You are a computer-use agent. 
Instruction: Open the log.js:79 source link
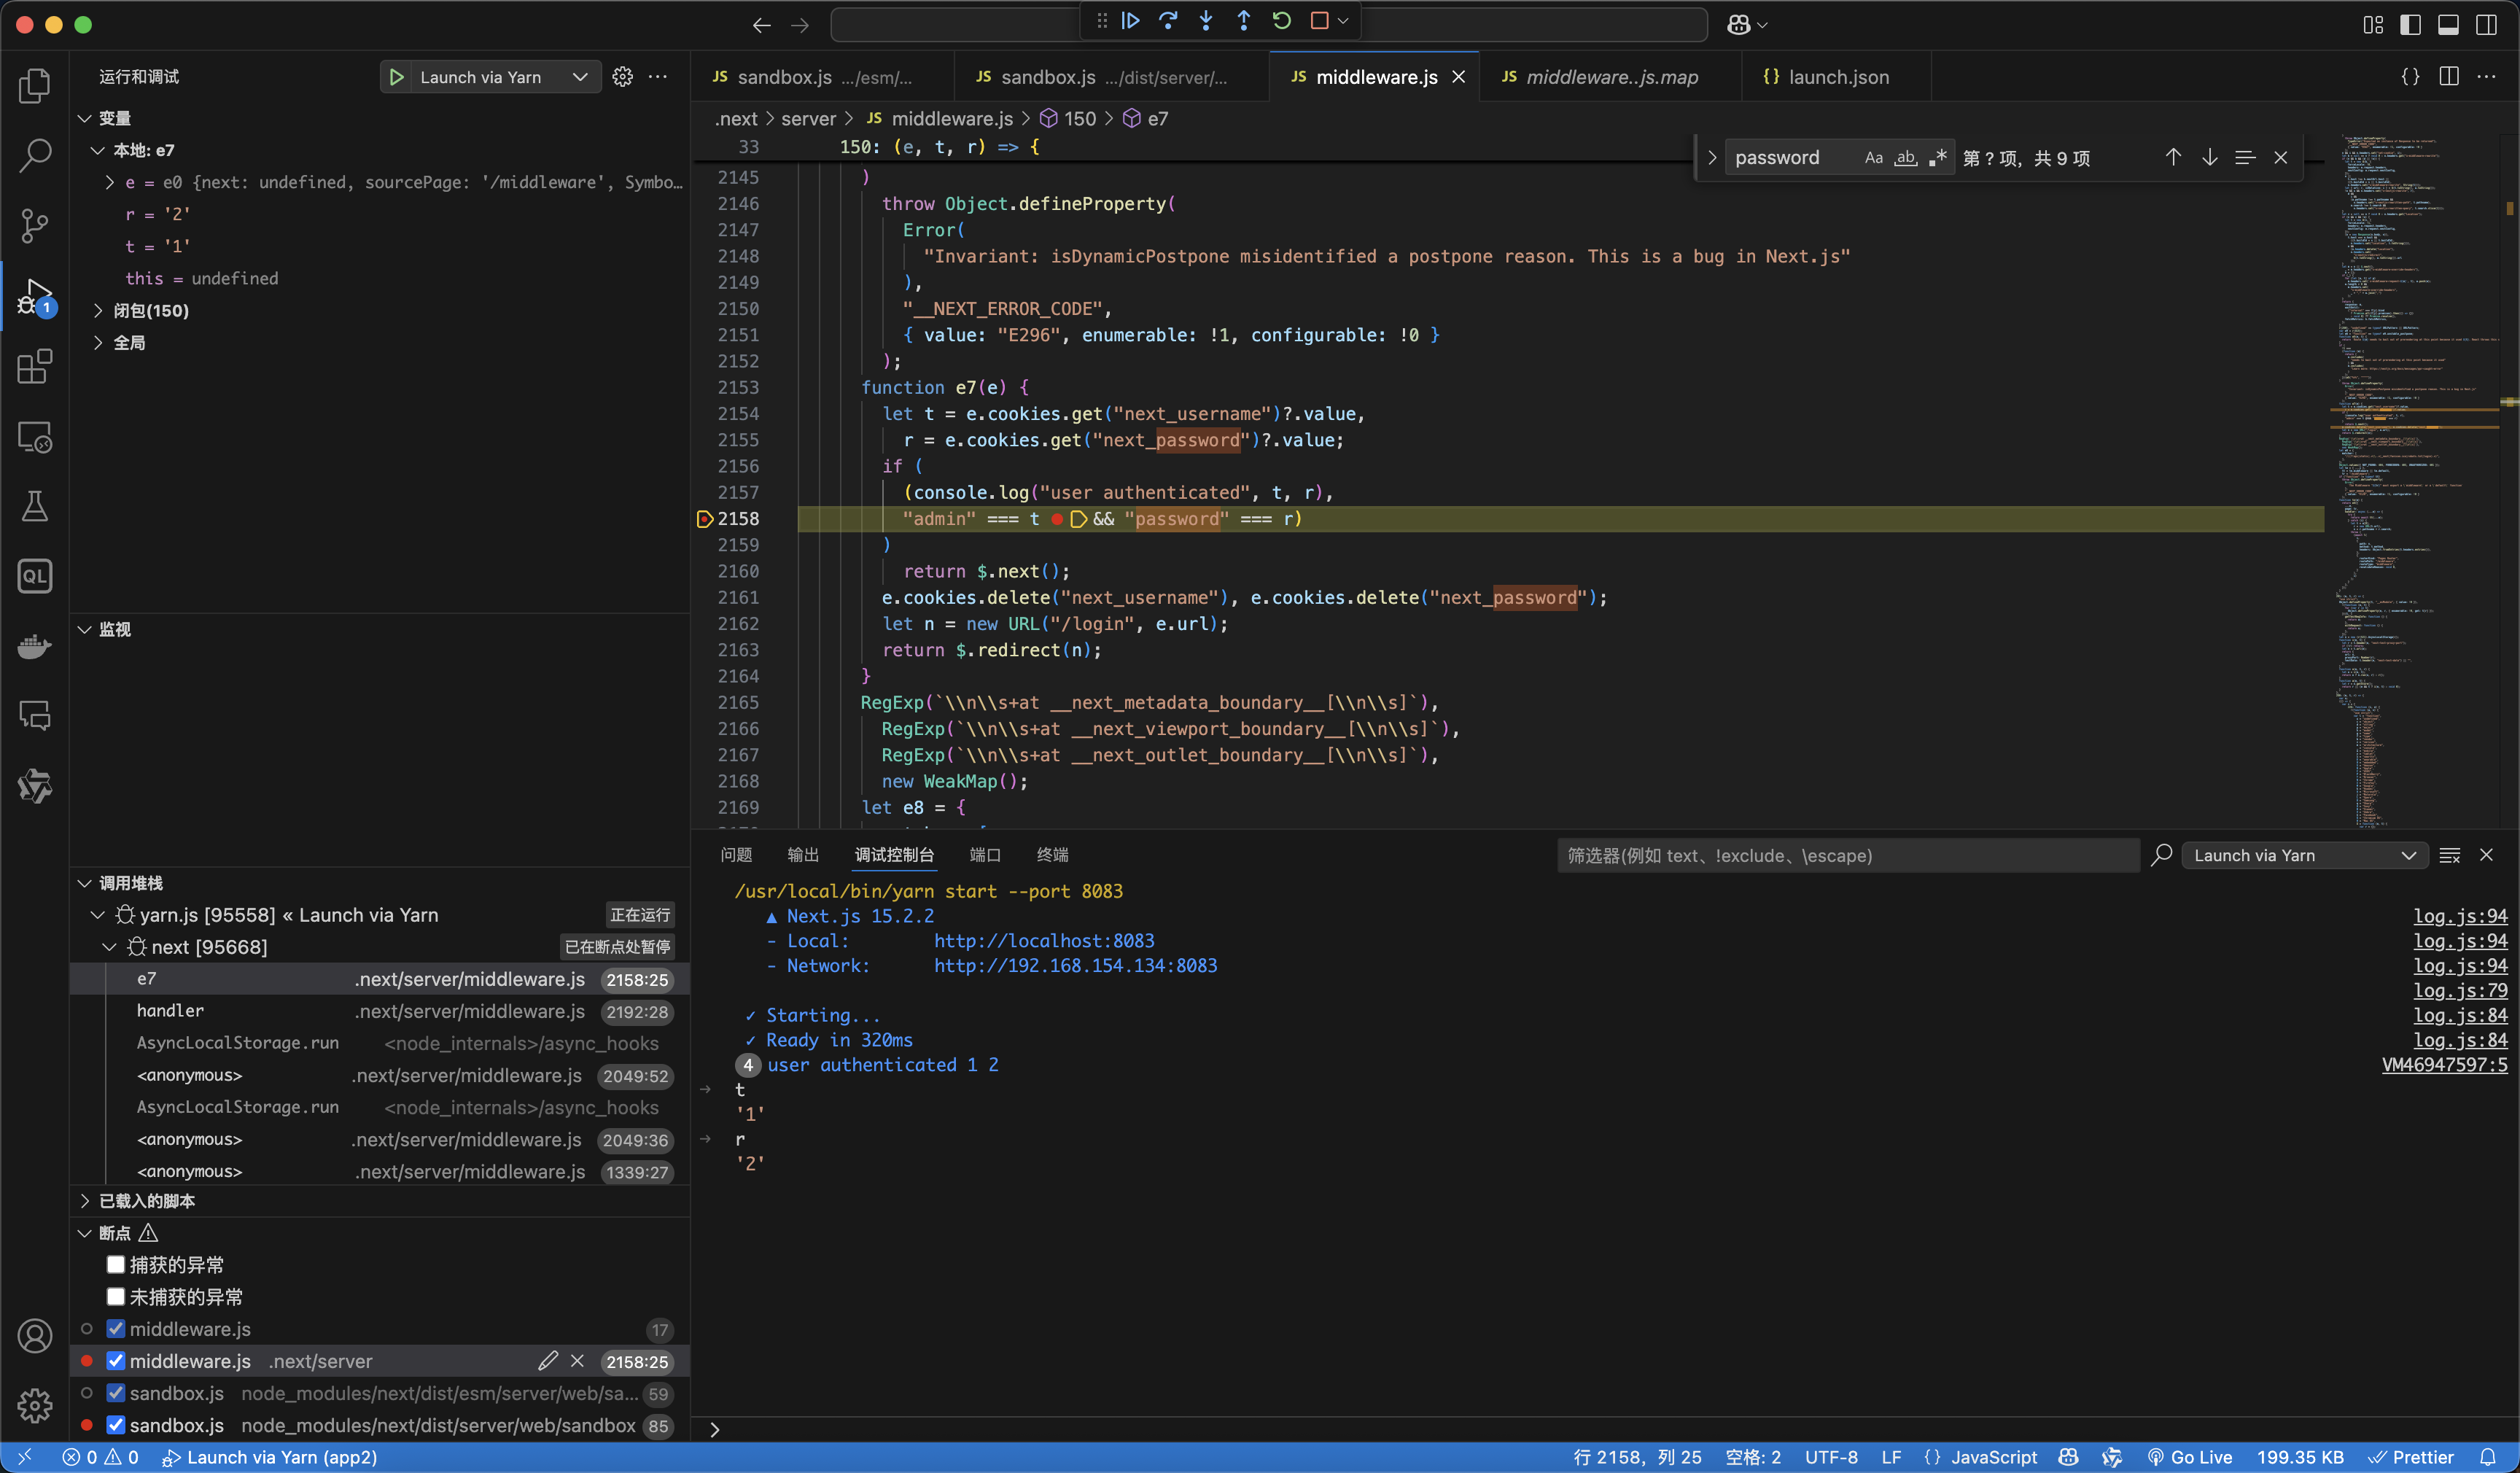coord(2460,990)
